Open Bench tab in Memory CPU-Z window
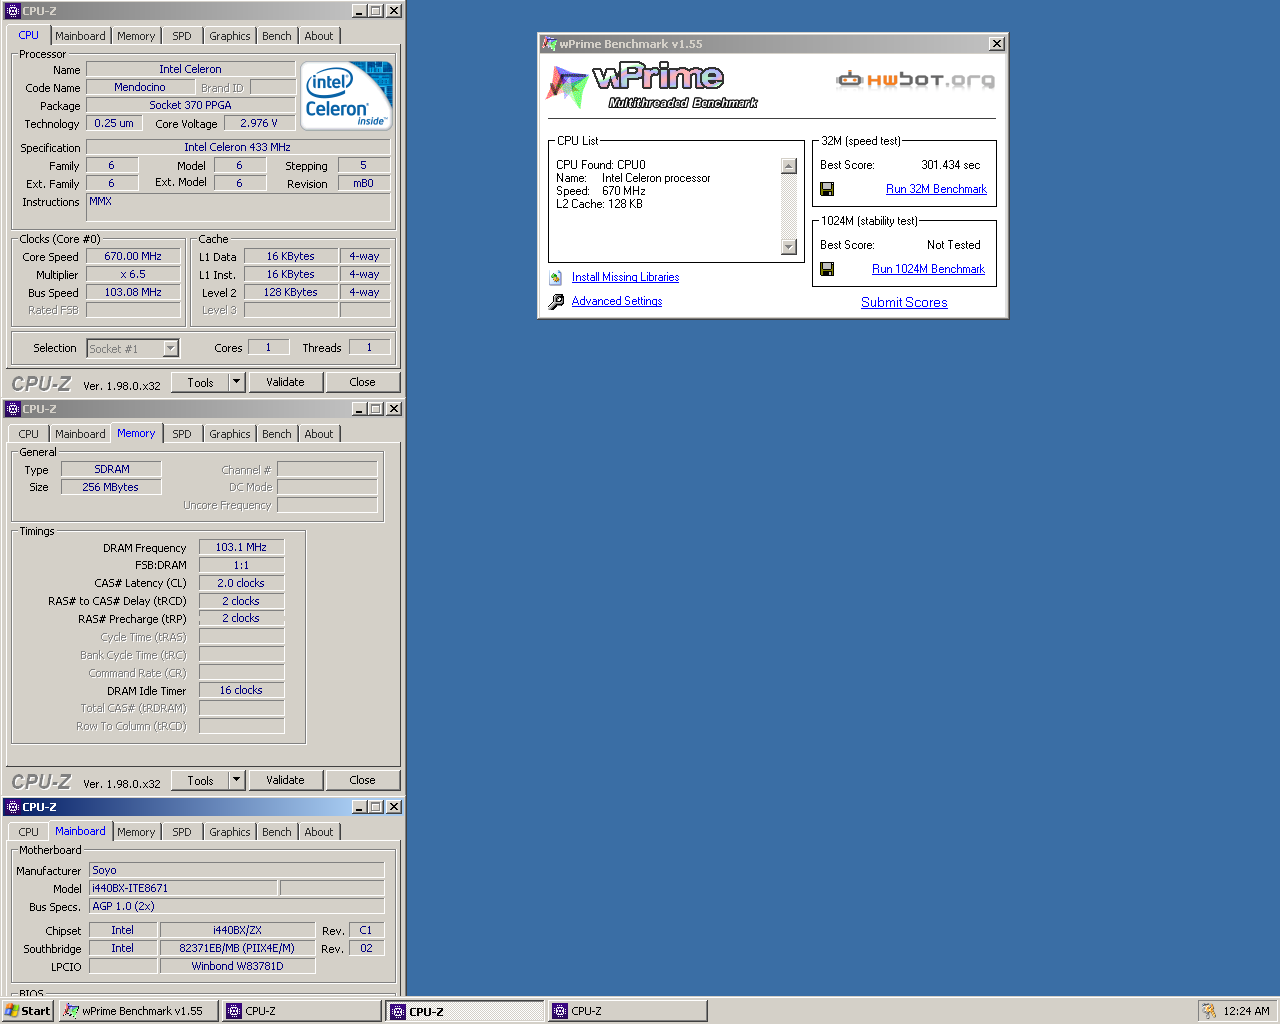 (x=277, y=434)
